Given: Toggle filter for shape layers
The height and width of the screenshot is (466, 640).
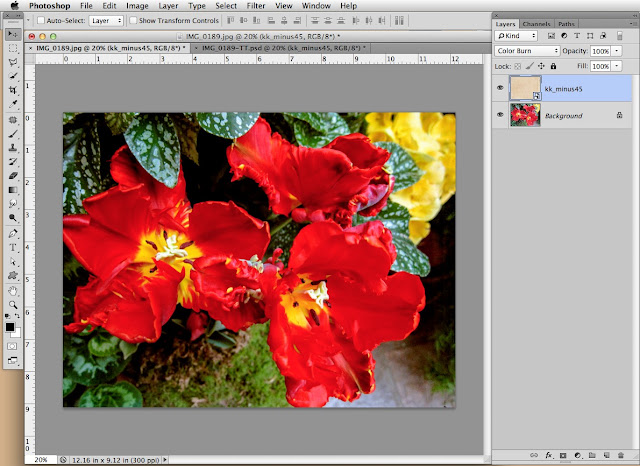Looking at the screenshot, I should tap(590, 36).
